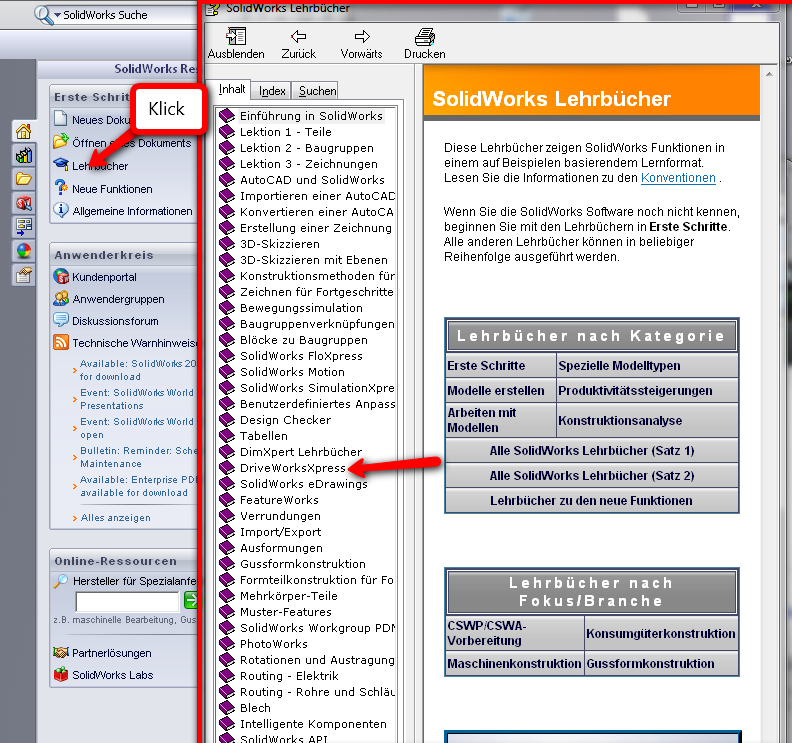Click Allgemeine Informationen info icon

(61, 210)
